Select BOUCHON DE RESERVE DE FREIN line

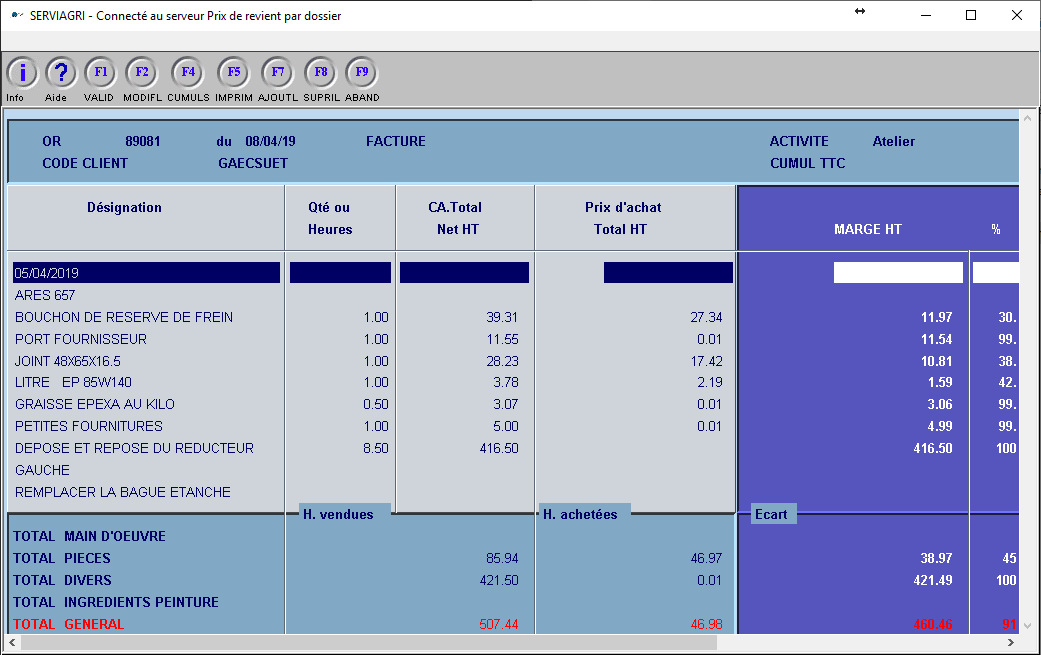pyautogui.click(x=124, y=317)
